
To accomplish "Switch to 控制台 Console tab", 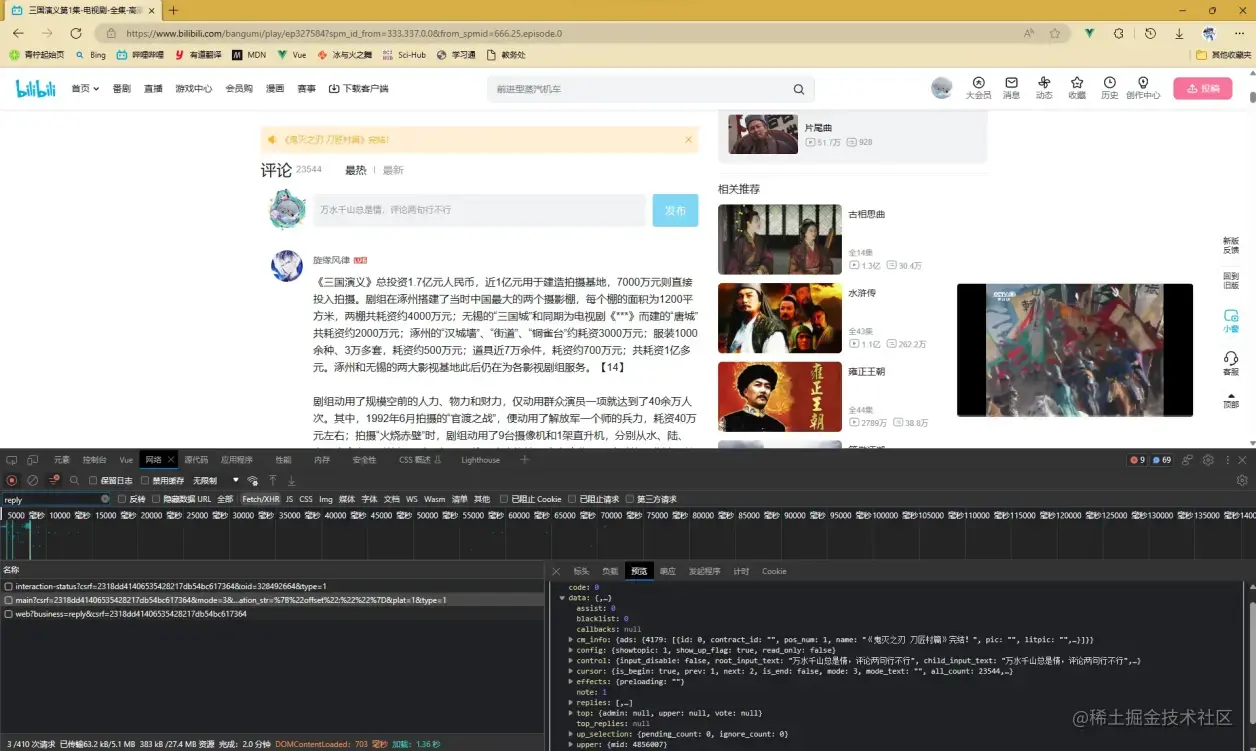I will (95, 460).
